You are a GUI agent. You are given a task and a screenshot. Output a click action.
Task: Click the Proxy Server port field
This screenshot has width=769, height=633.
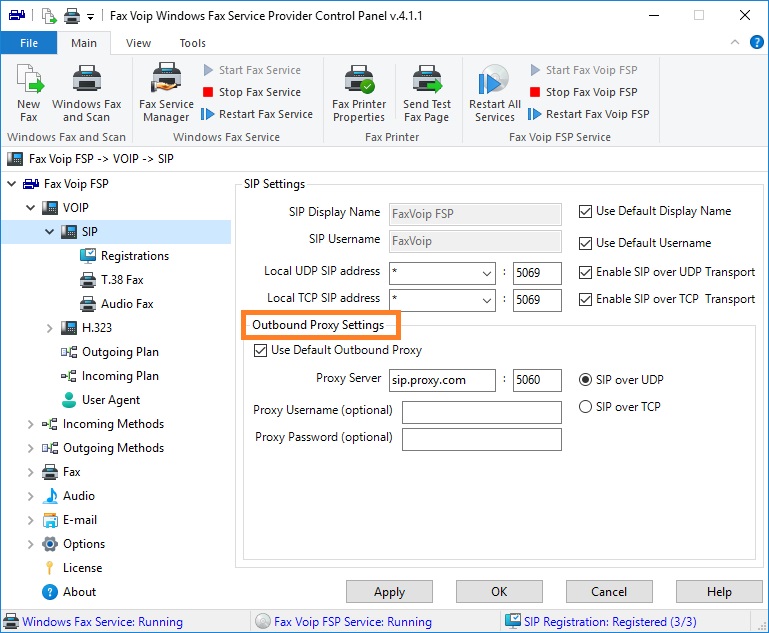pos(537,380)
